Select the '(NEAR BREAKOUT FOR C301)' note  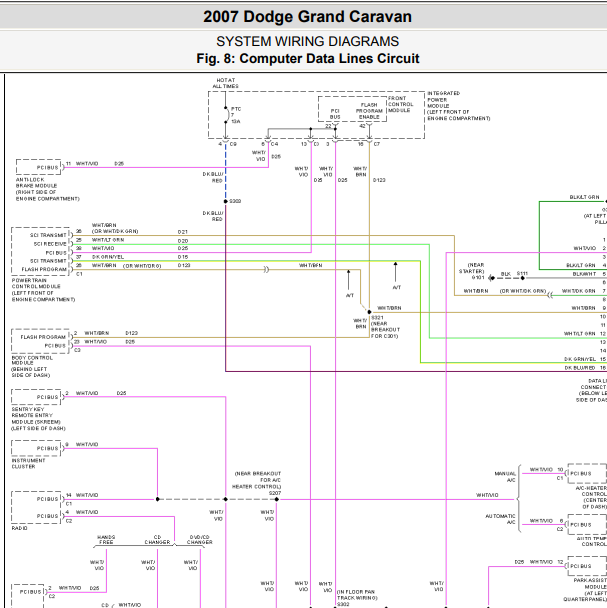385,330
